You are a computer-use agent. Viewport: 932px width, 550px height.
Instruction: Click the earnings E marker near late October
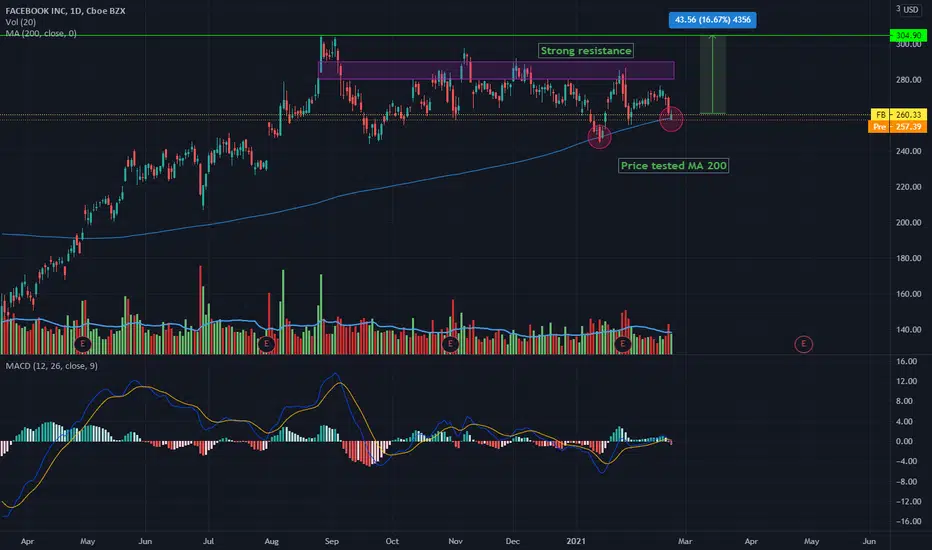(450, 344)
